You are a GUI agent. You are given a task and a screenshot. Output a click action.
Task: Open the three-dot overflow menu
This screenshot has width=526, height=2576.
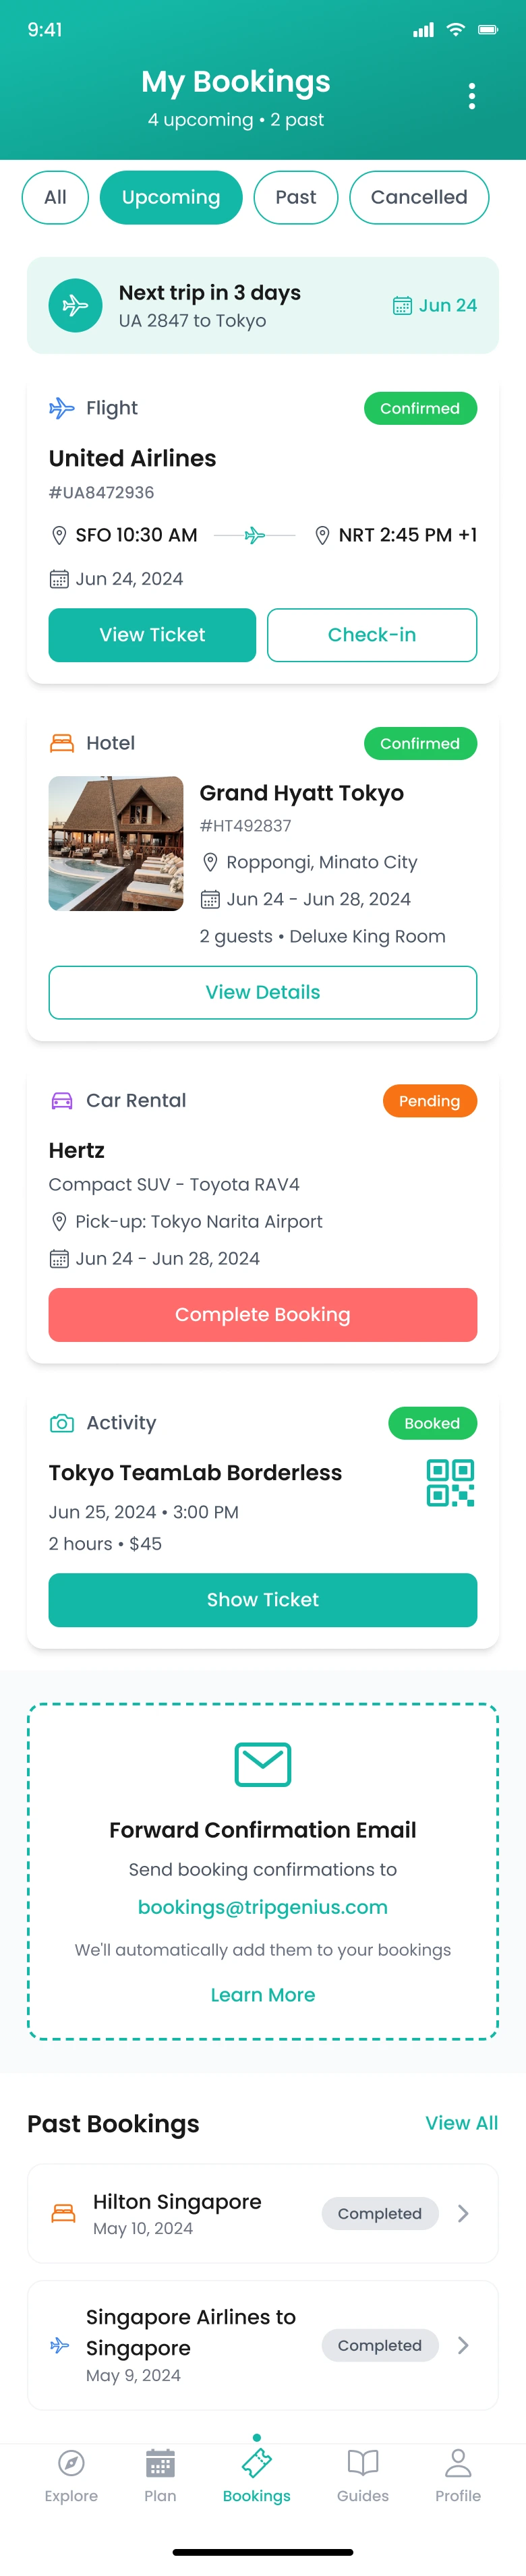click(471, 96)
